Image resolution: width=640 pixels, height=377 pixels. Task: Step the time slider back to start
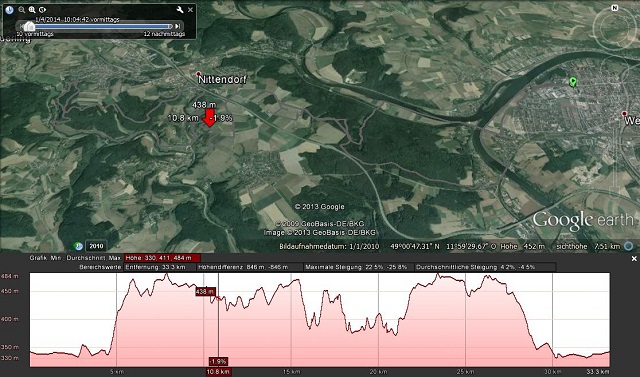point(21,26)
